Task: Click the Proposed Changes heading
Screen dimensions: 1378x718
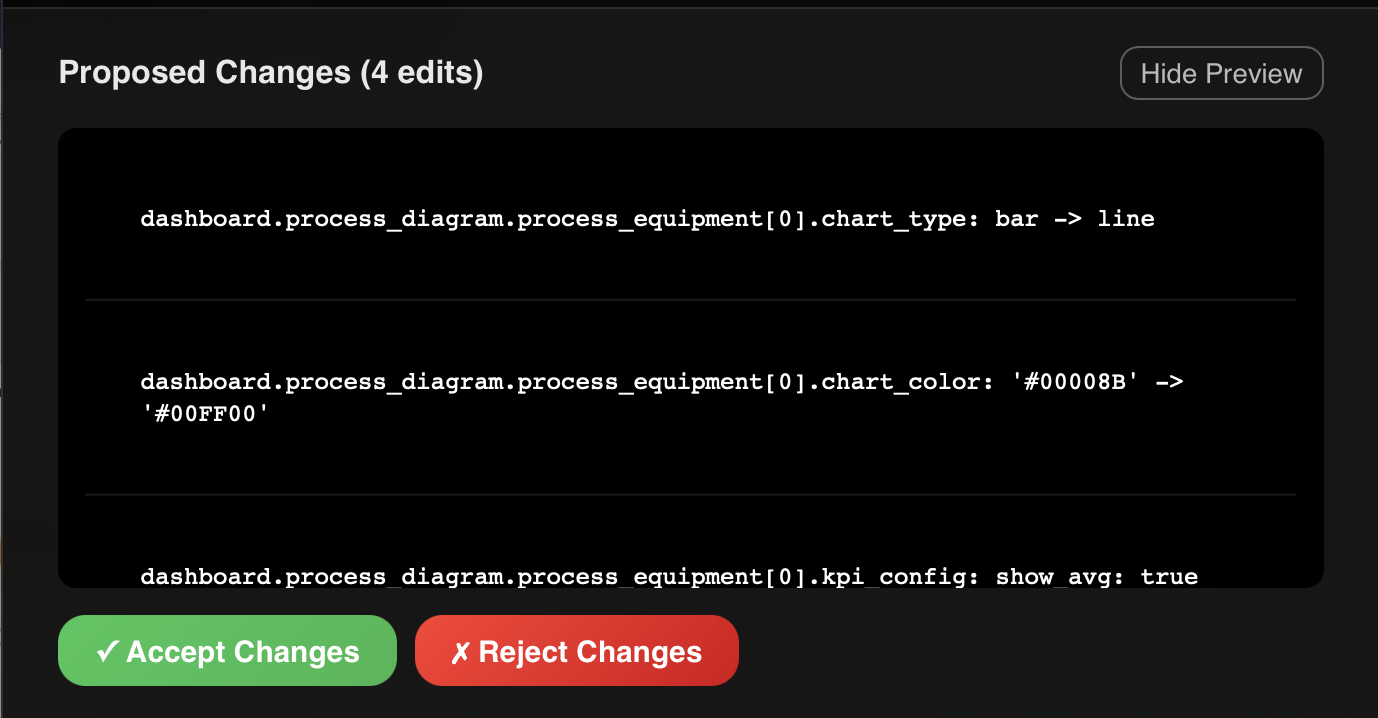Action: [270, 72]
